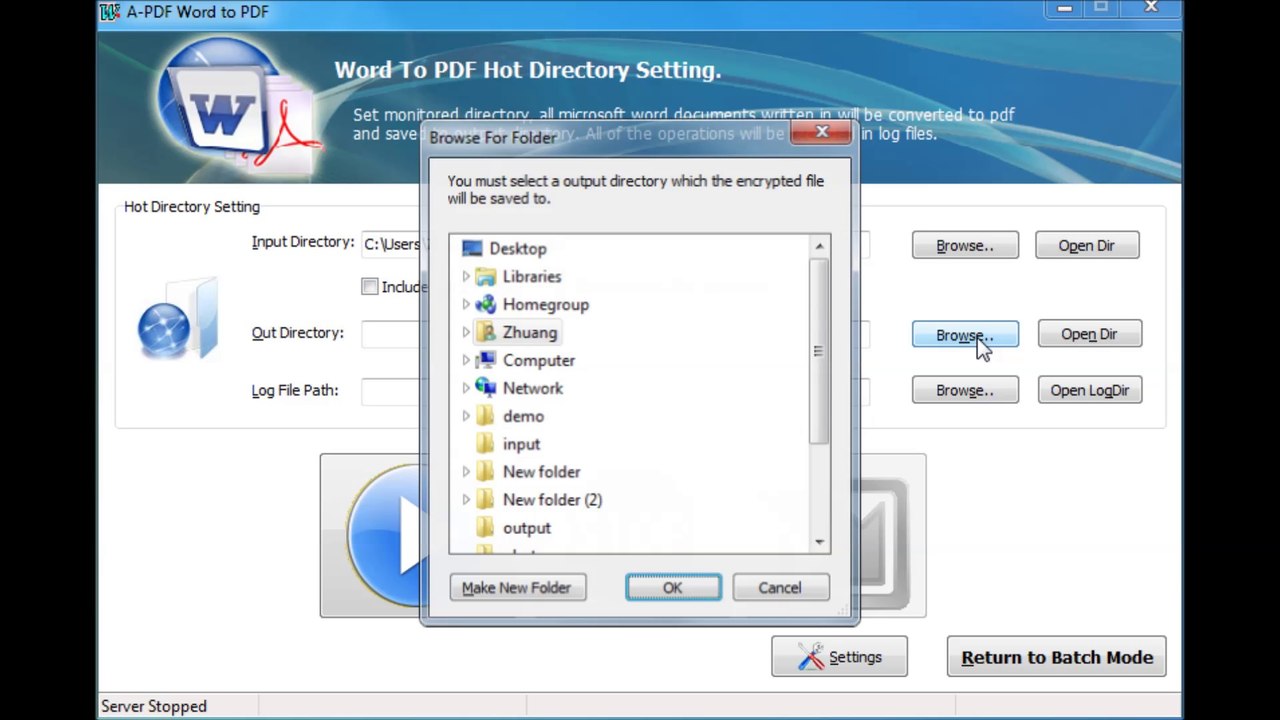Screen dimensions: 1280x720
Task: Toggle the Include subfolders checkbox
Action: point(370,287)
